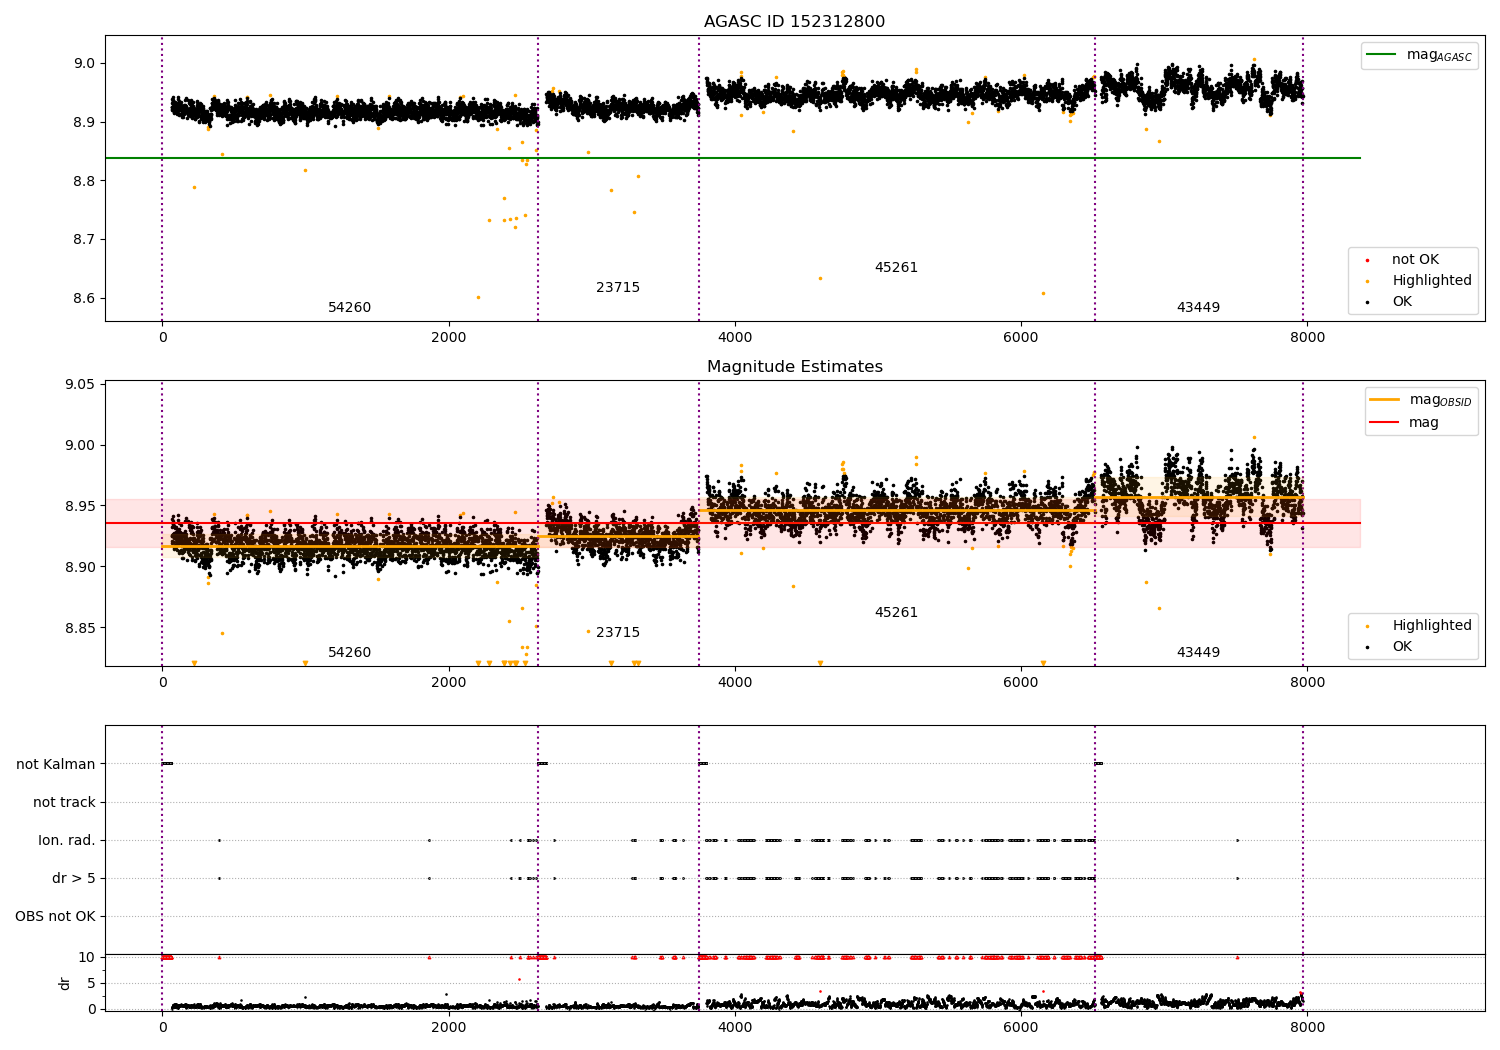This screenshot has width=1500, height=1050.
Task: Click OBSID label 23715 in the top plot
Action: 618,288
